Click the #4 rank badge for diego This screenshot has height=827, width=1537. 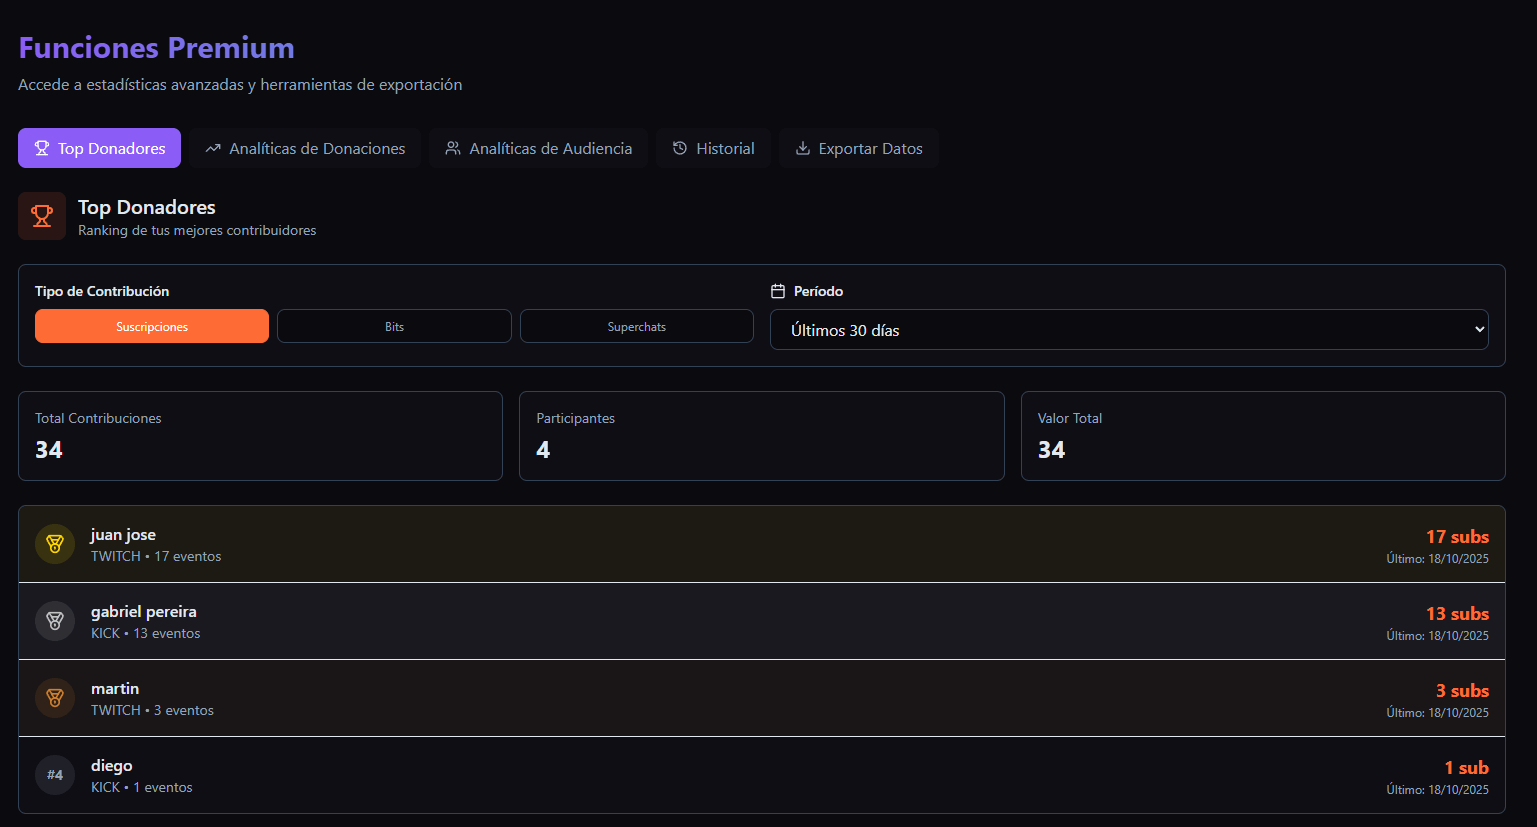click(55, 775)
